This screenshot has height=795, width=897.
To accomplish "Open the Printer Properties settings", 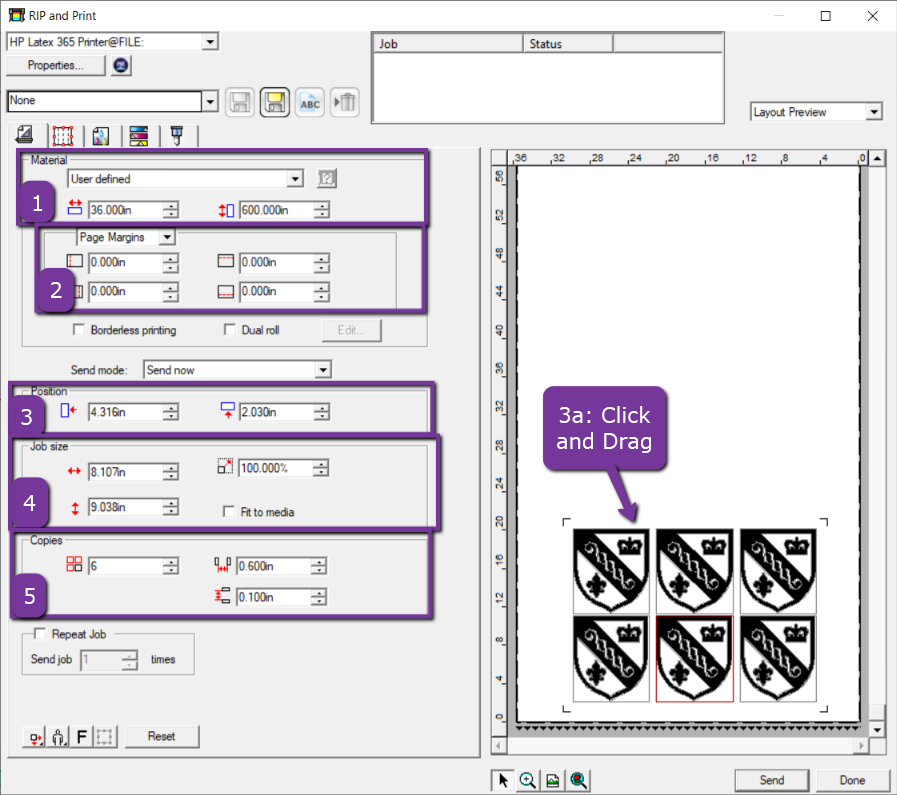I will click(x=55, y=65).
